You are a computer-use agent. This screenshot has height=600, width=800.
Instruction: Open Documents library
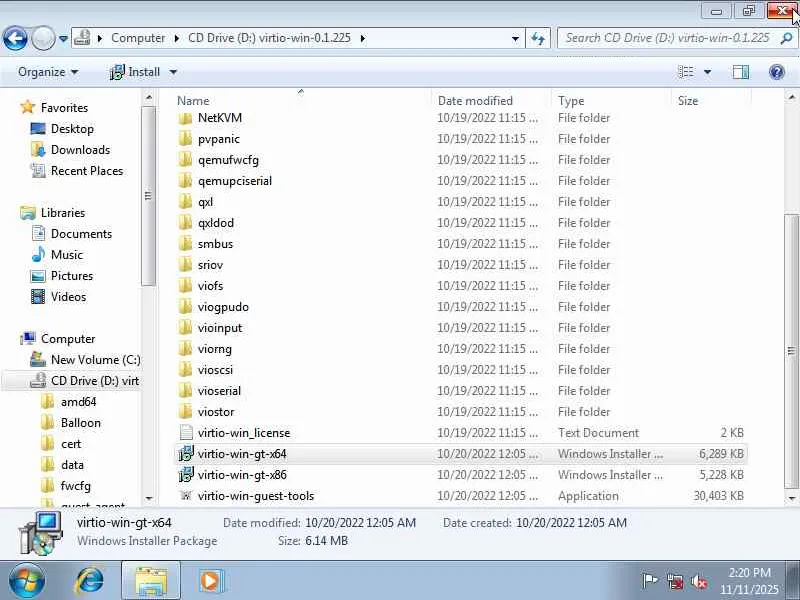81,233
